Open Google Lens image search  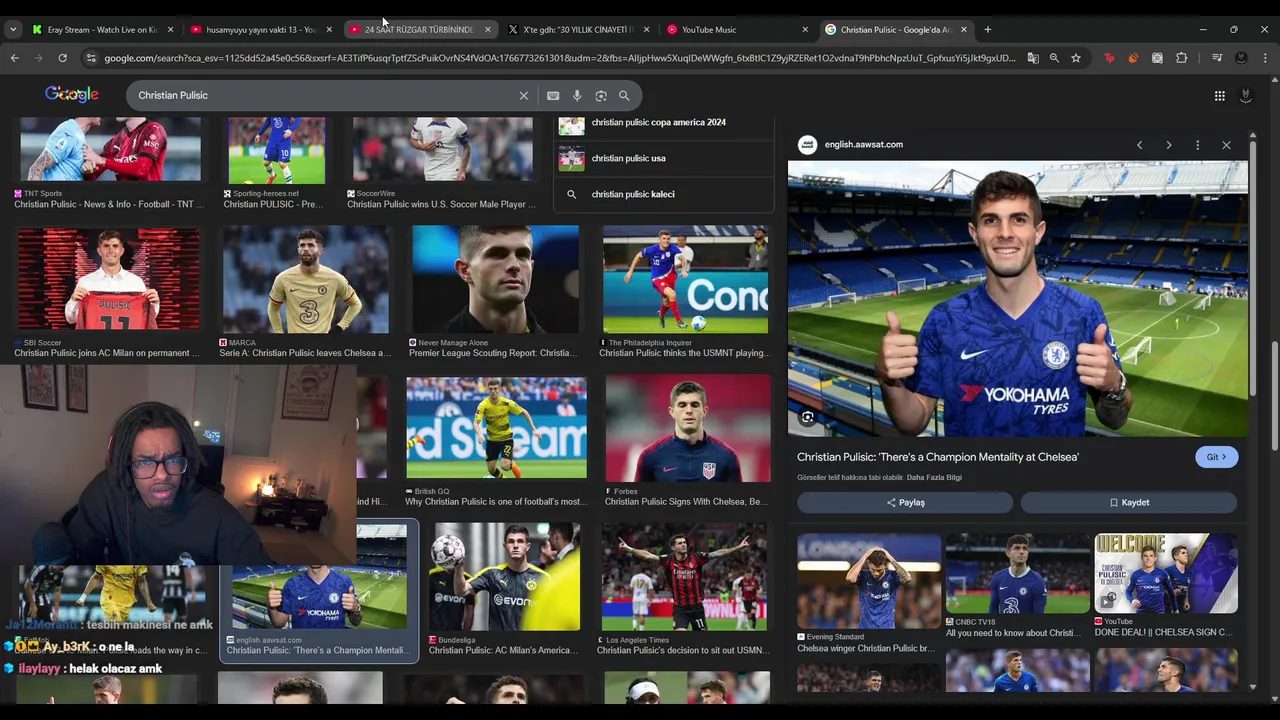click(x=601, y=96)
